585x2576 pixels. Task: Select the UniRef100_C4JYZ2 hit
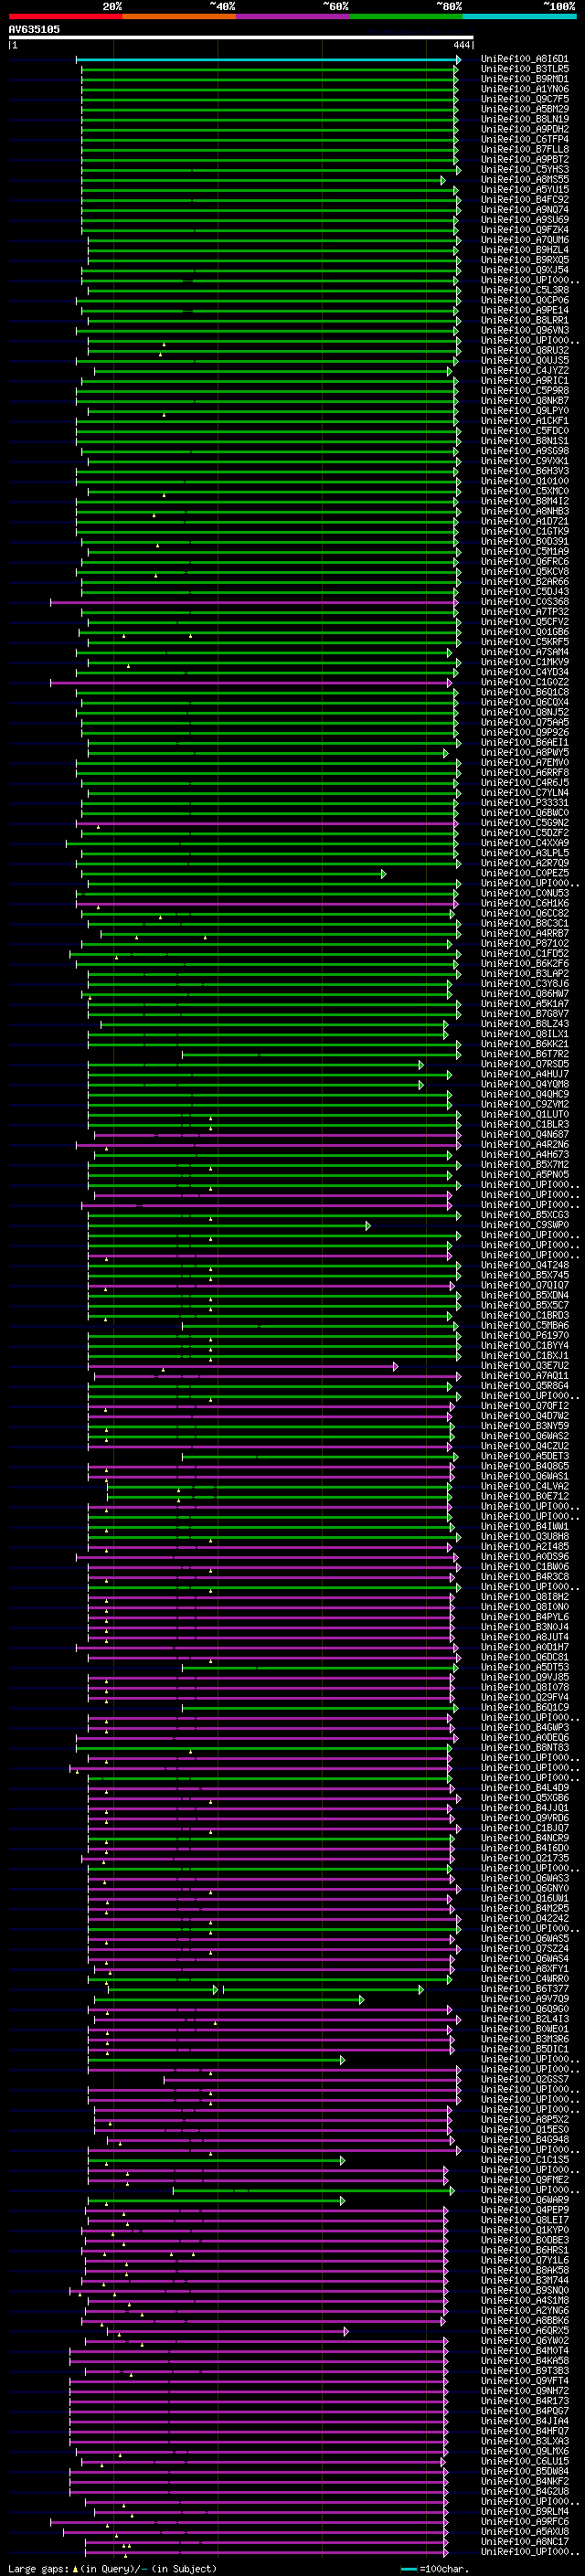coord(524,371)
